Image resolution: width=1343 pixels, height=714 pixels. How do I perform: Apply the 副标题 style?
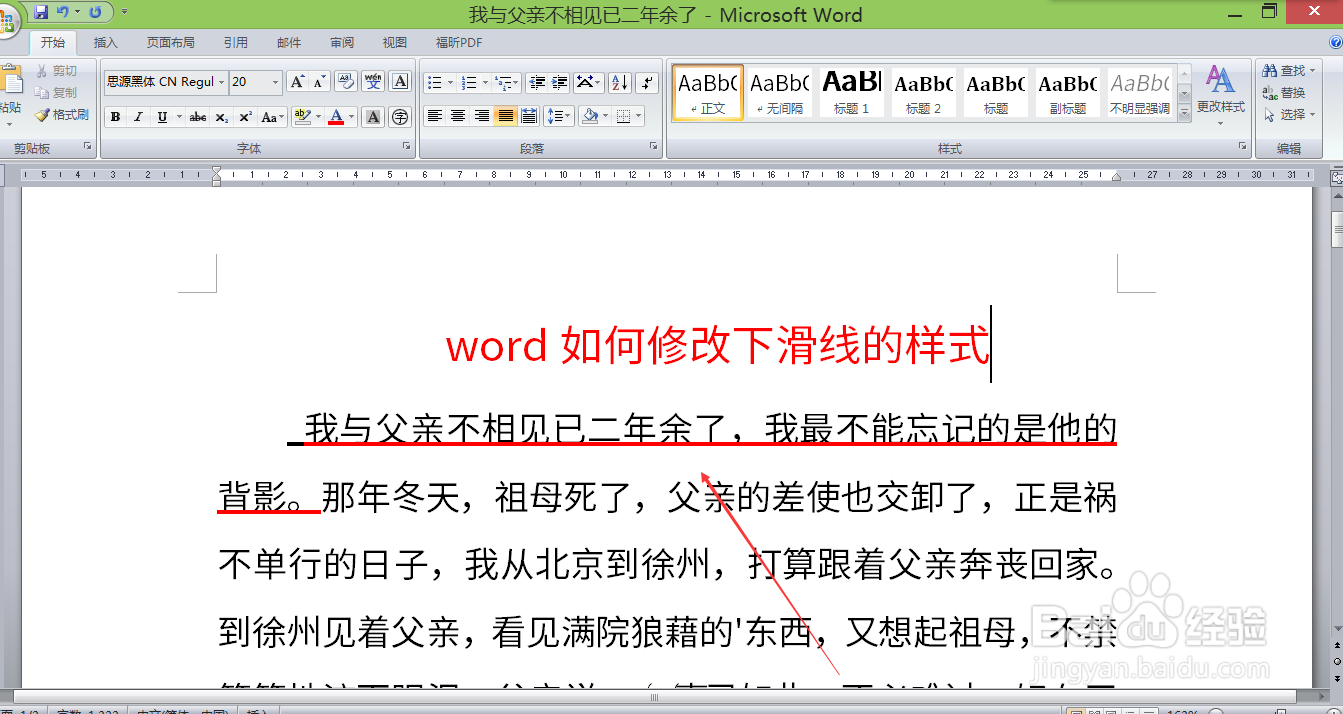(1068, 93)
